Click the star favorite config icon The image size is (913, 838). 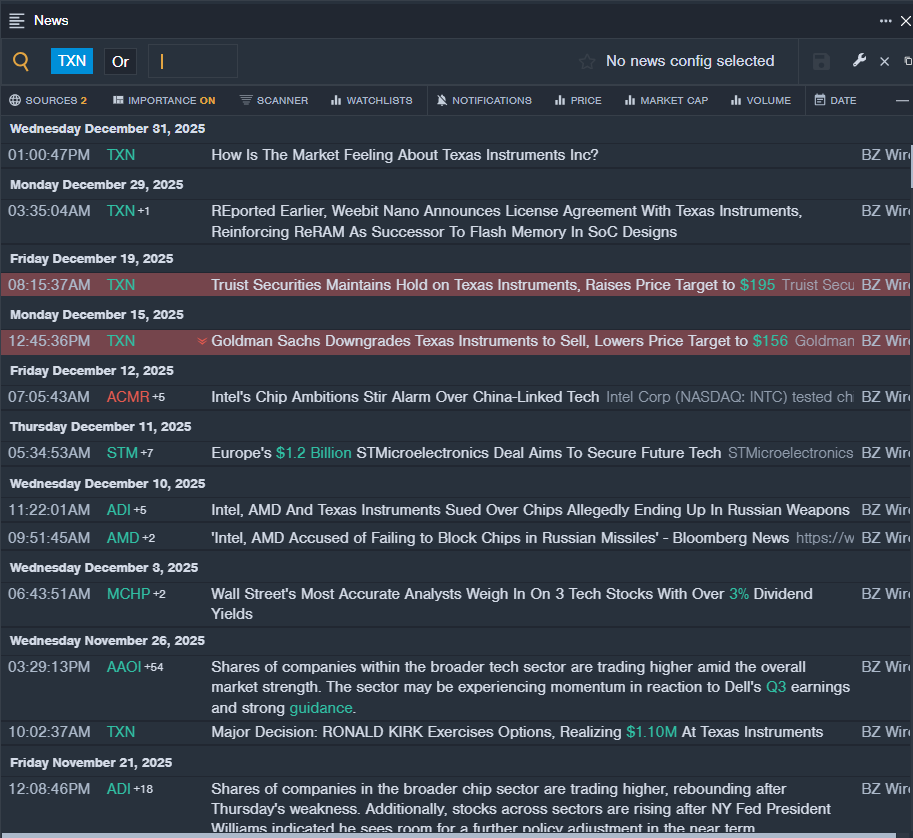[587, 62]
